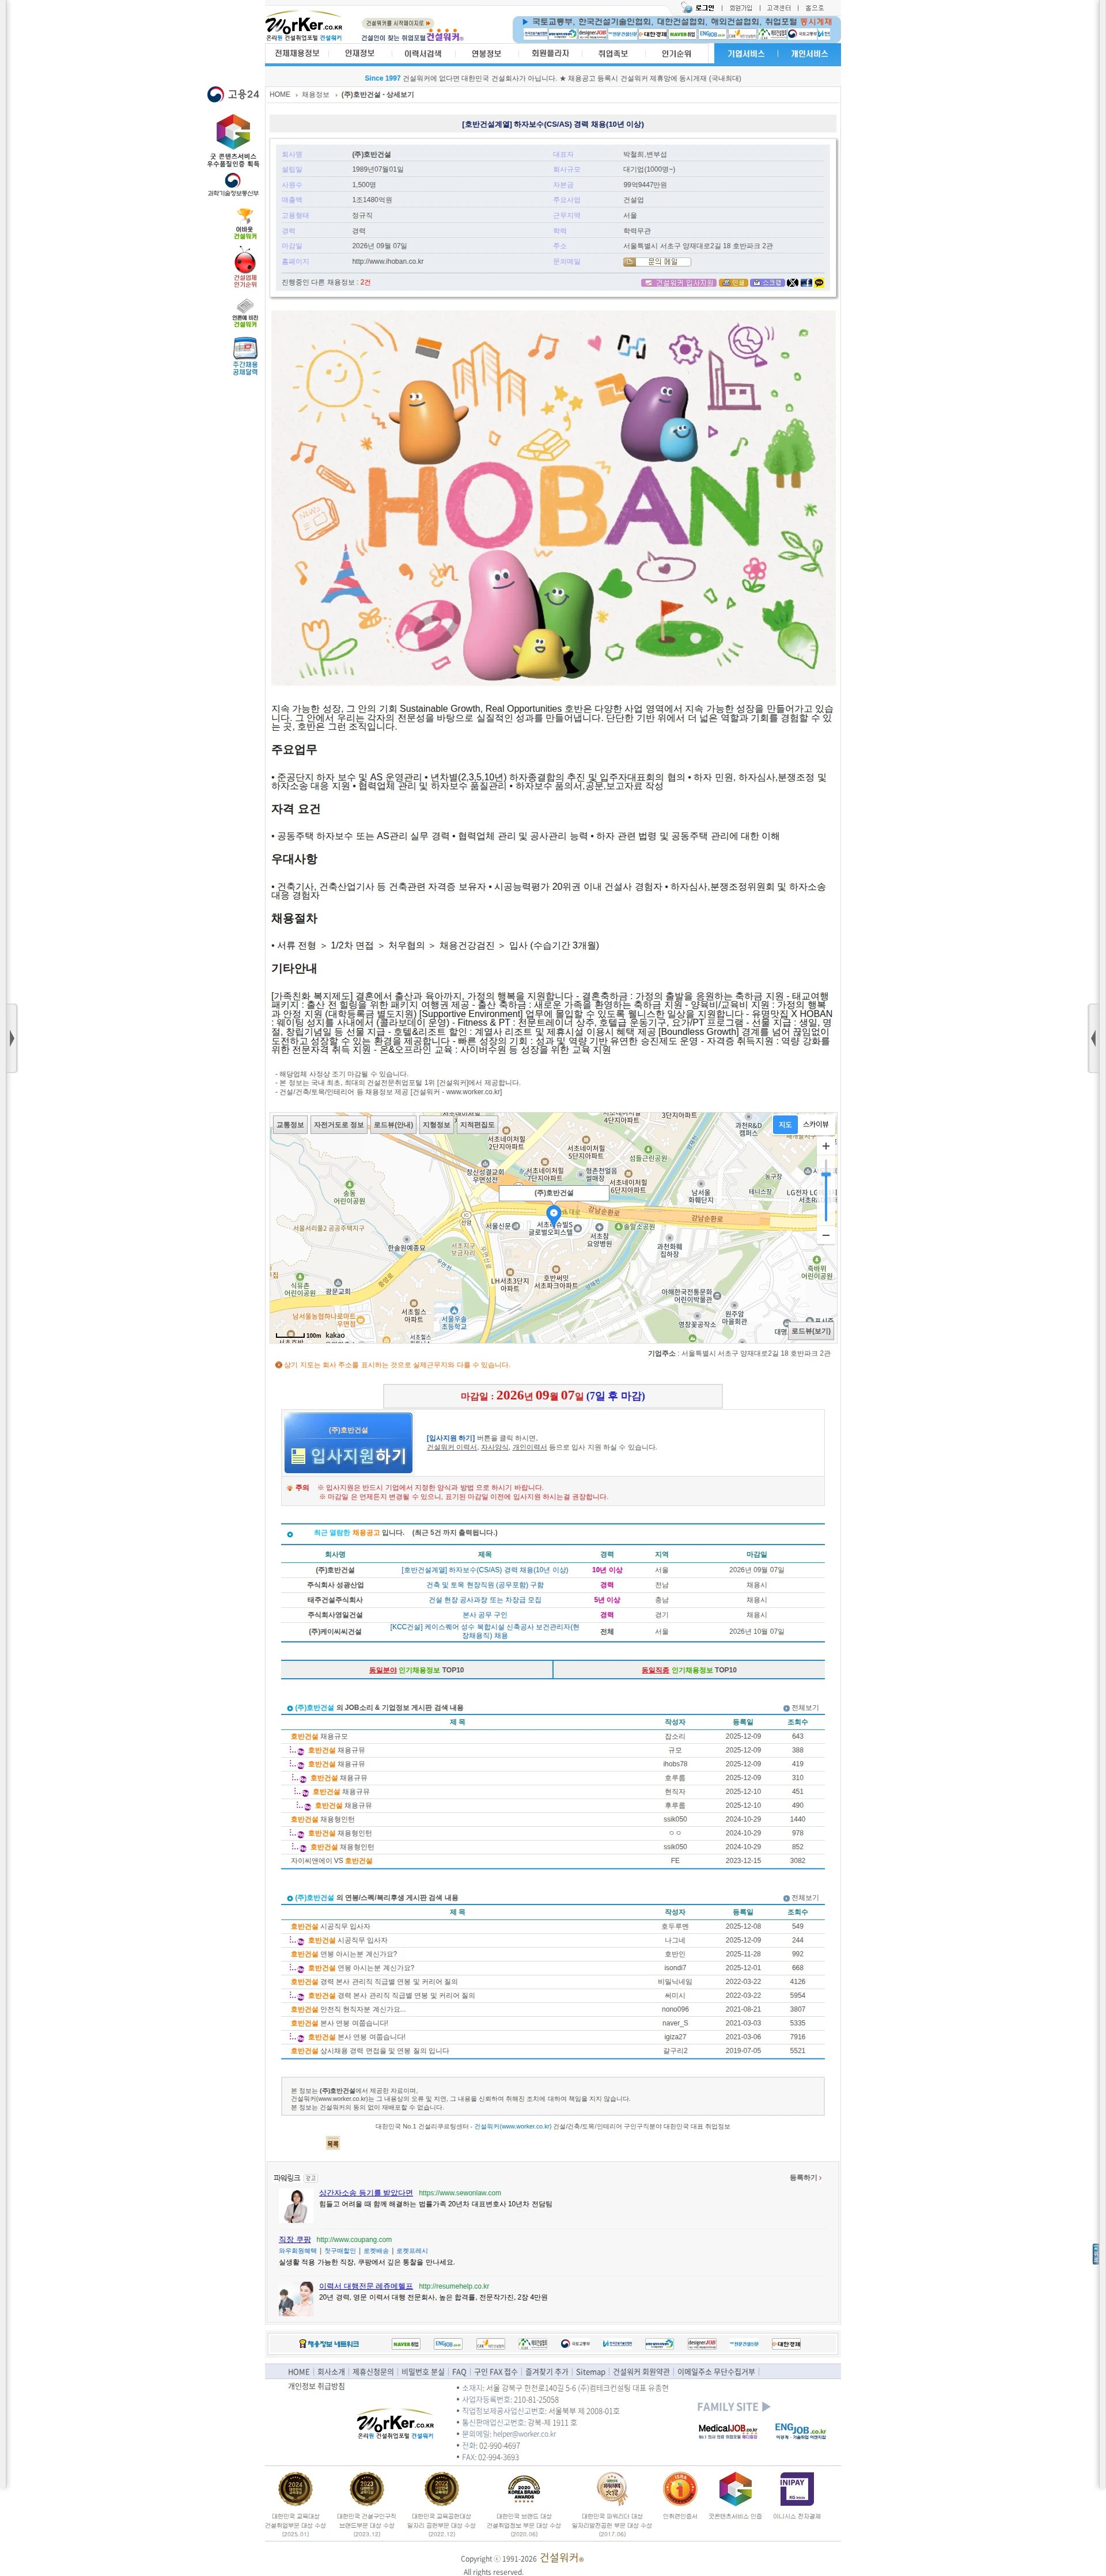Switch map to 지도 mode
This screenshot has height=2576, width=1106.
[x=785, y=1124]
